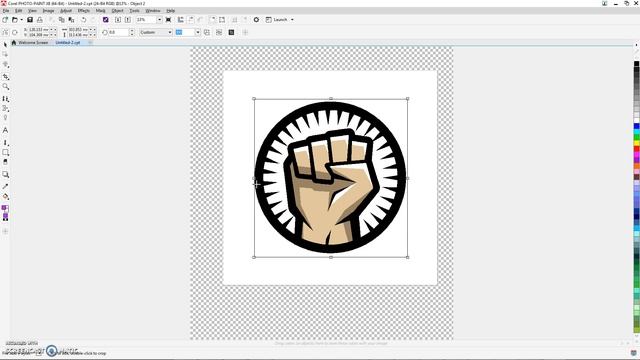Click the purple search content icon
The width and height of the screenshot is (640, 360).
click(106, 20)
